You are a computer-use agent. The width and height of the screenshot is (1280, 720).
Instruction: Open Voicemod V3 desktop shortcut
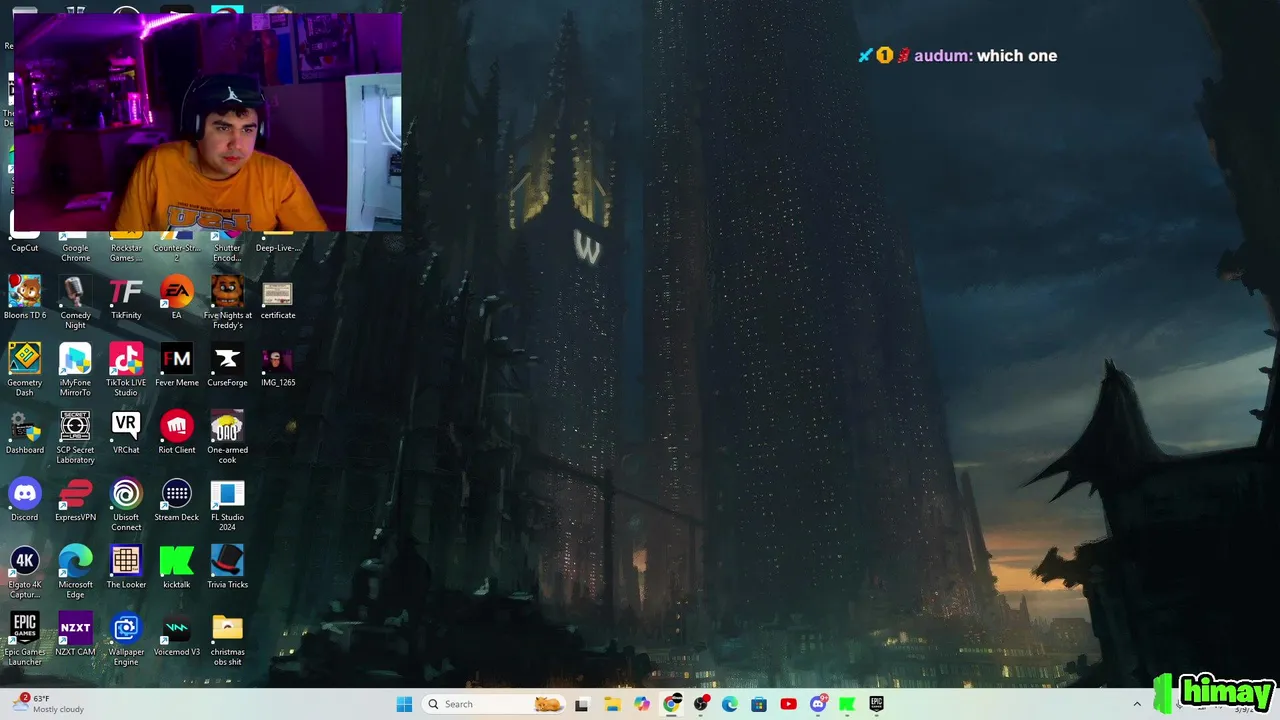tap(177, 628)
